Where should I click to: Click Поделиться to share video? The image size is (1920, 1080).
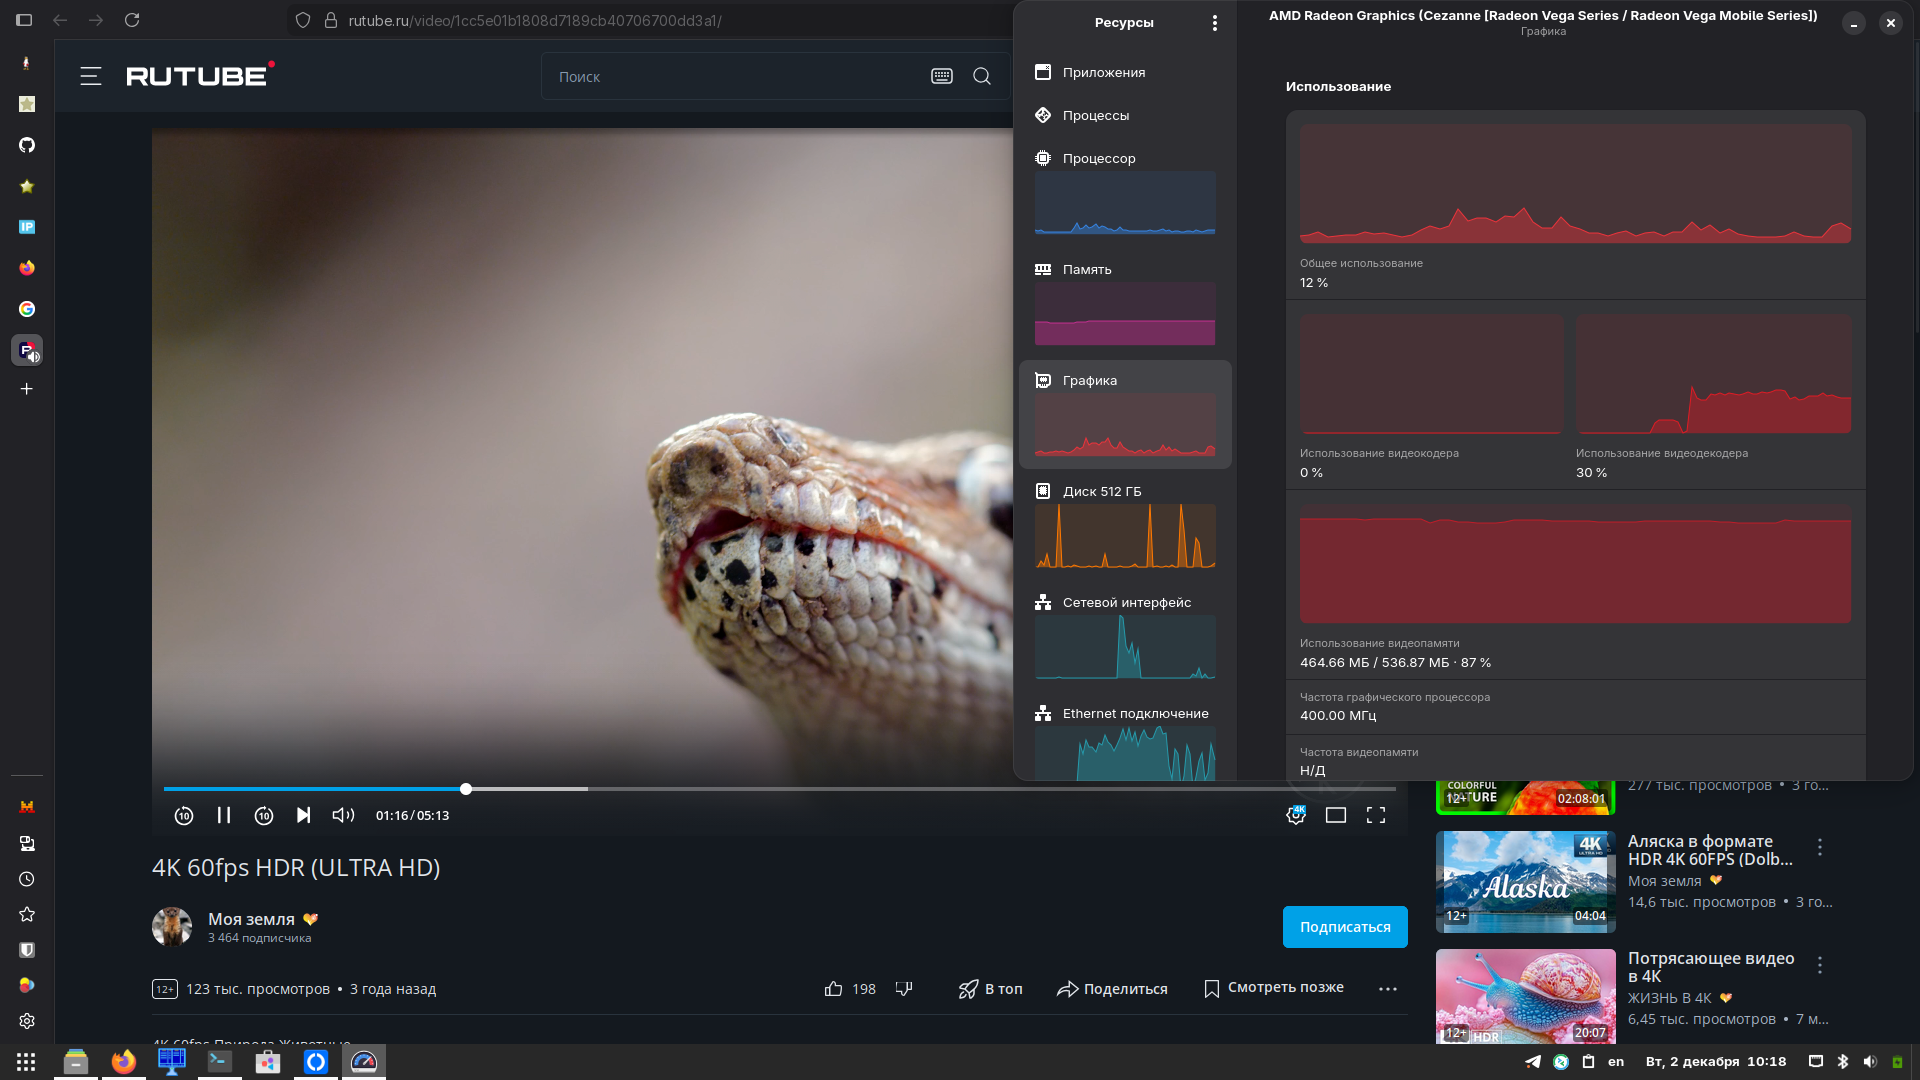pyautogui.click(x=1113, y=989)
